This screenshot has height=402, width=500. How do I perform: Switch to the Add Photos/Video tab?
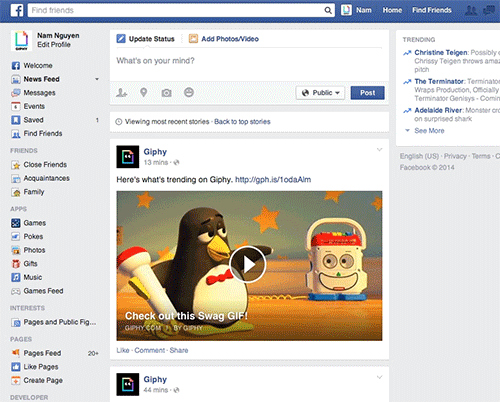click(224, 39)
